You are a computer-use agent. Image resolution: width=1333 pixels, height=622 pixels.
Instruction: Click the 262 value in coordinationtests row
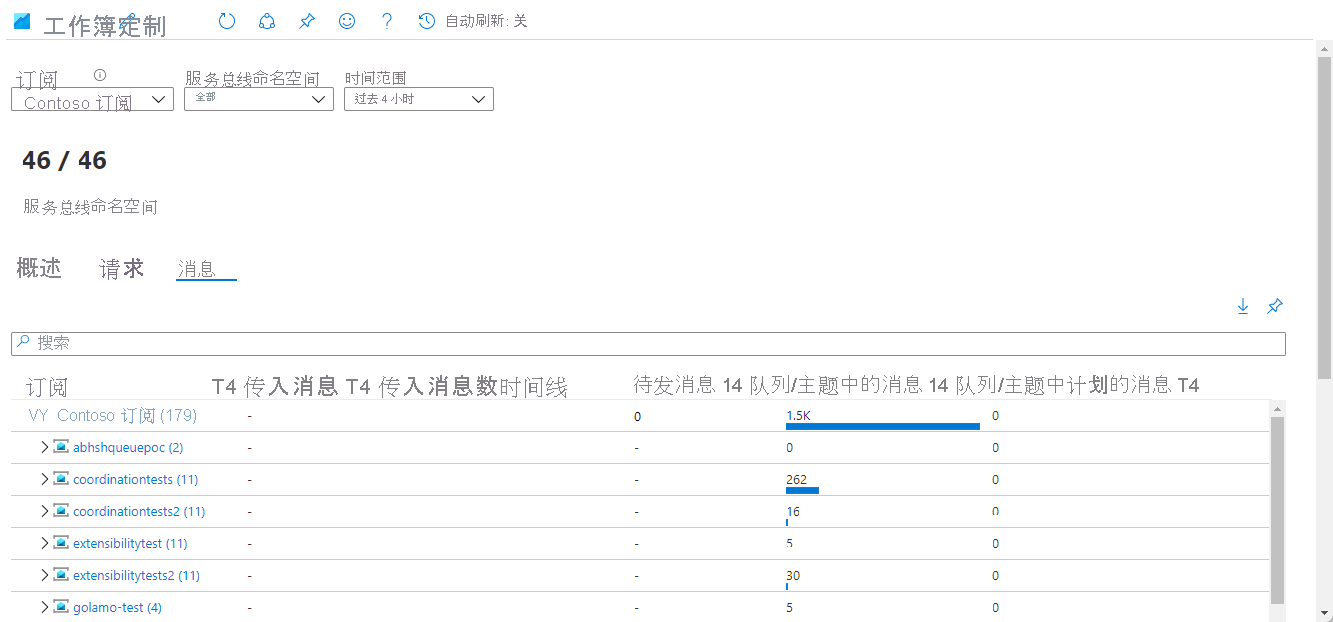point(797,479)
